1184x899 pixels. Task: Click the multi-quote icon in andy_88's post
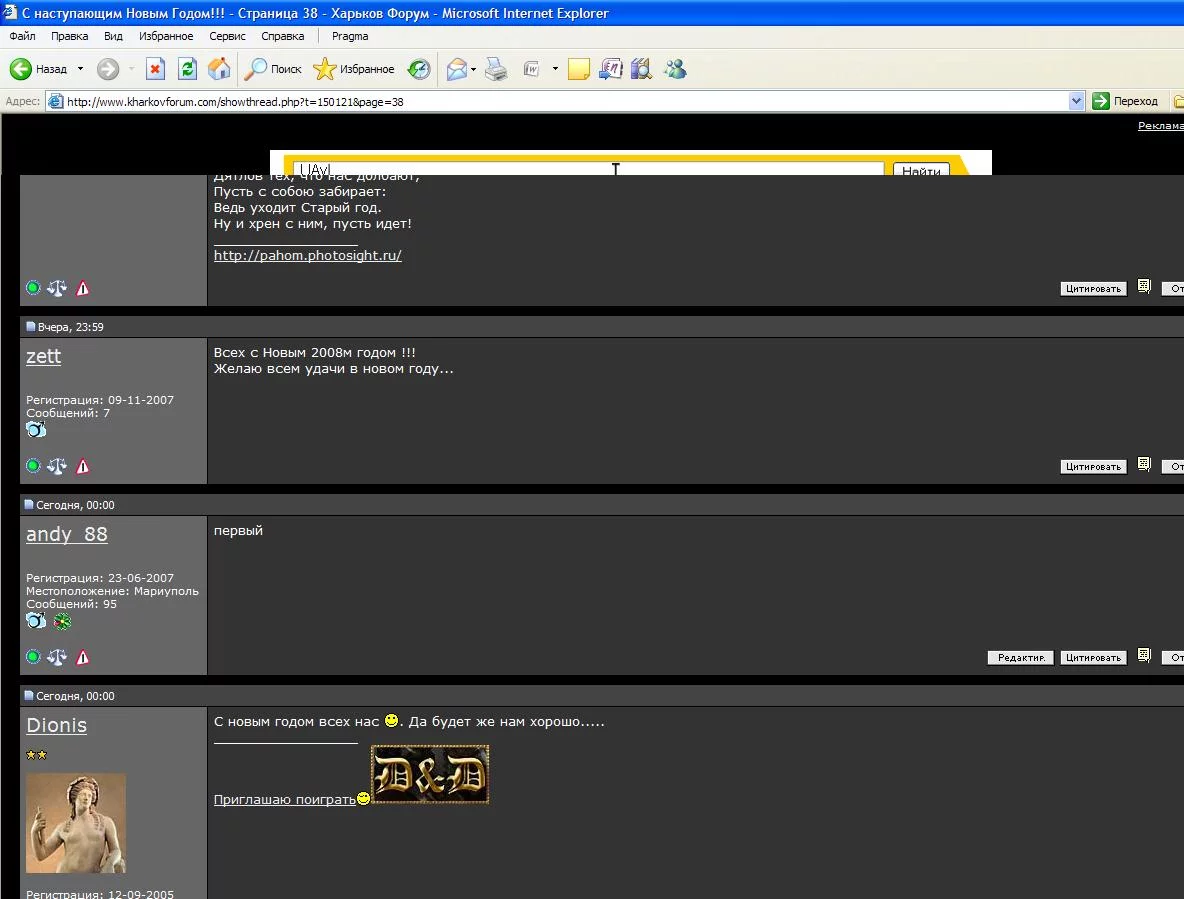(x=1144, y=655)
